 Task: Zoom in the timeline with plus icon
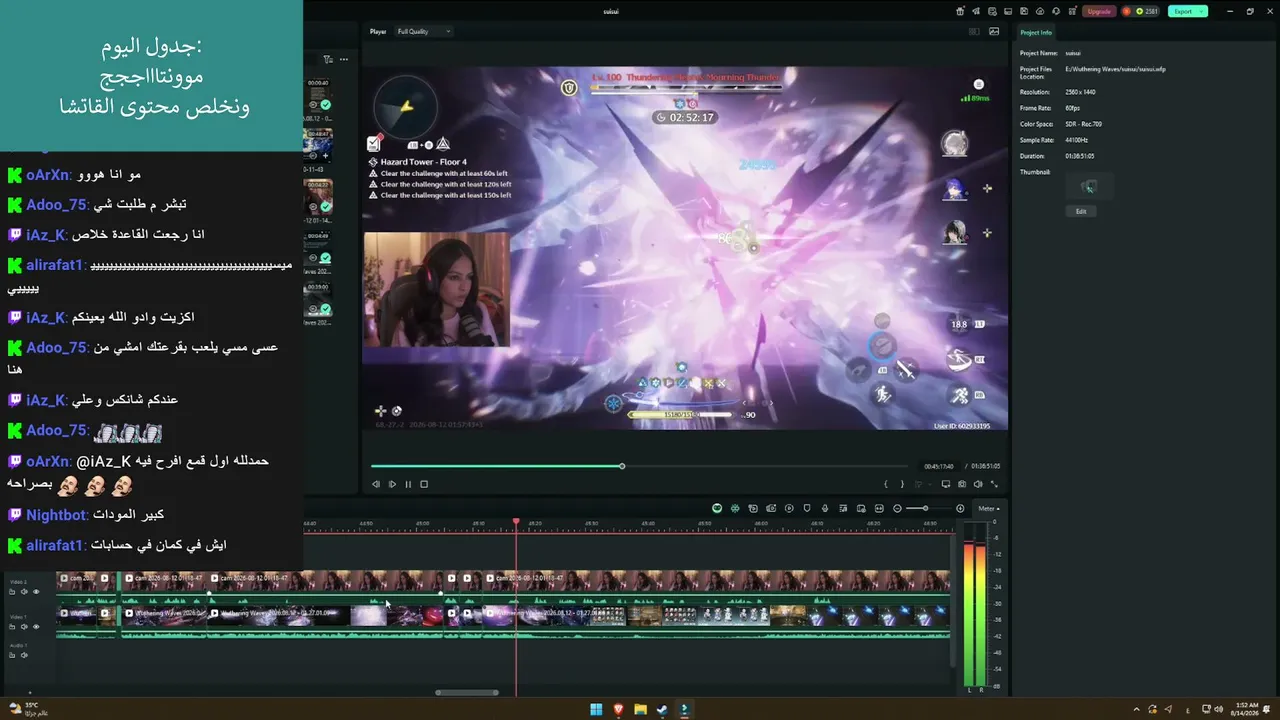tap(960, 508)
